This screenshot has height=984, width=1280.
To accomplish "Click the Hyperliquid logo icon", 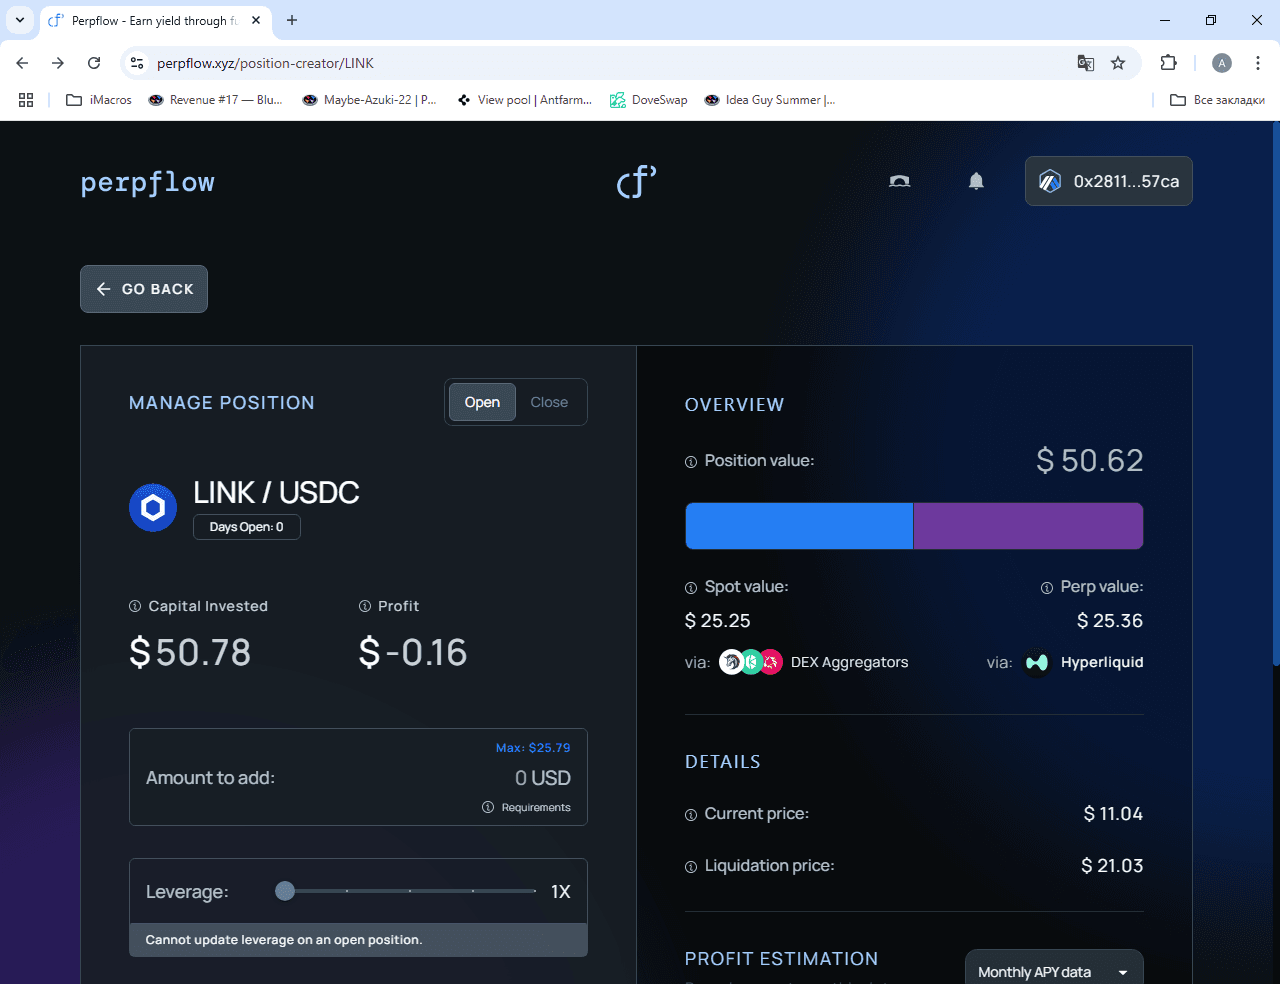I will (1037, 662).
